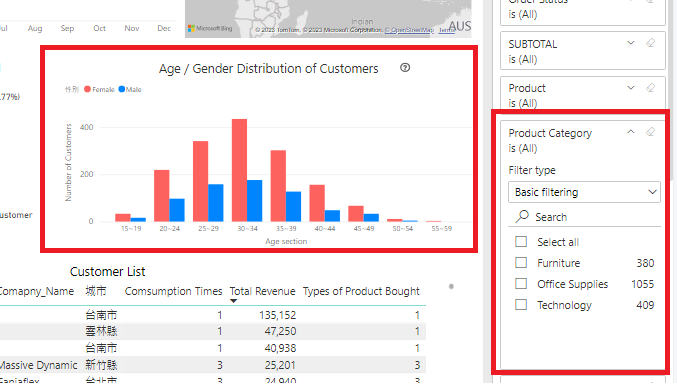Collapse the Product Category filter card
The height and width of the screenshot is (384, 677).
tap(631, 132)
